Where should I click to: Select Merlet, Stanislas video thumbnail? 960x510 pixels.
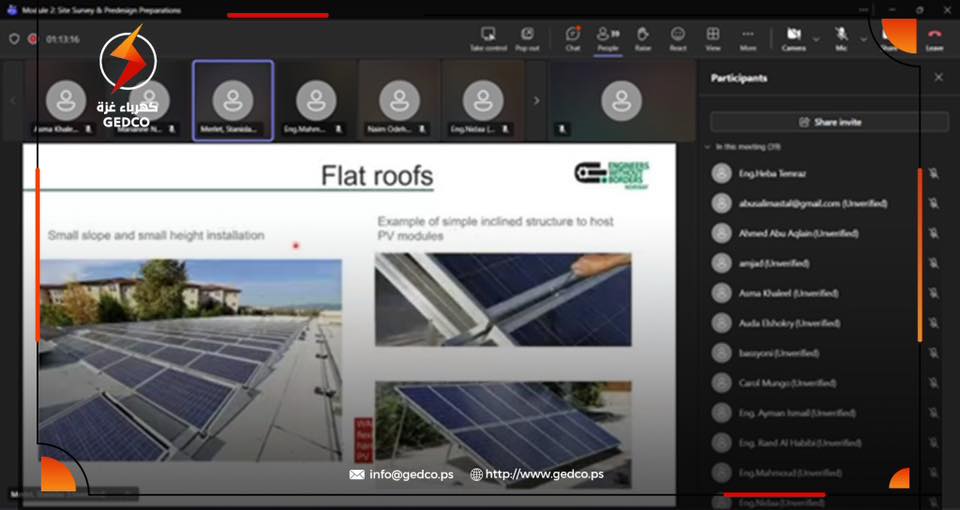point(232,101)
